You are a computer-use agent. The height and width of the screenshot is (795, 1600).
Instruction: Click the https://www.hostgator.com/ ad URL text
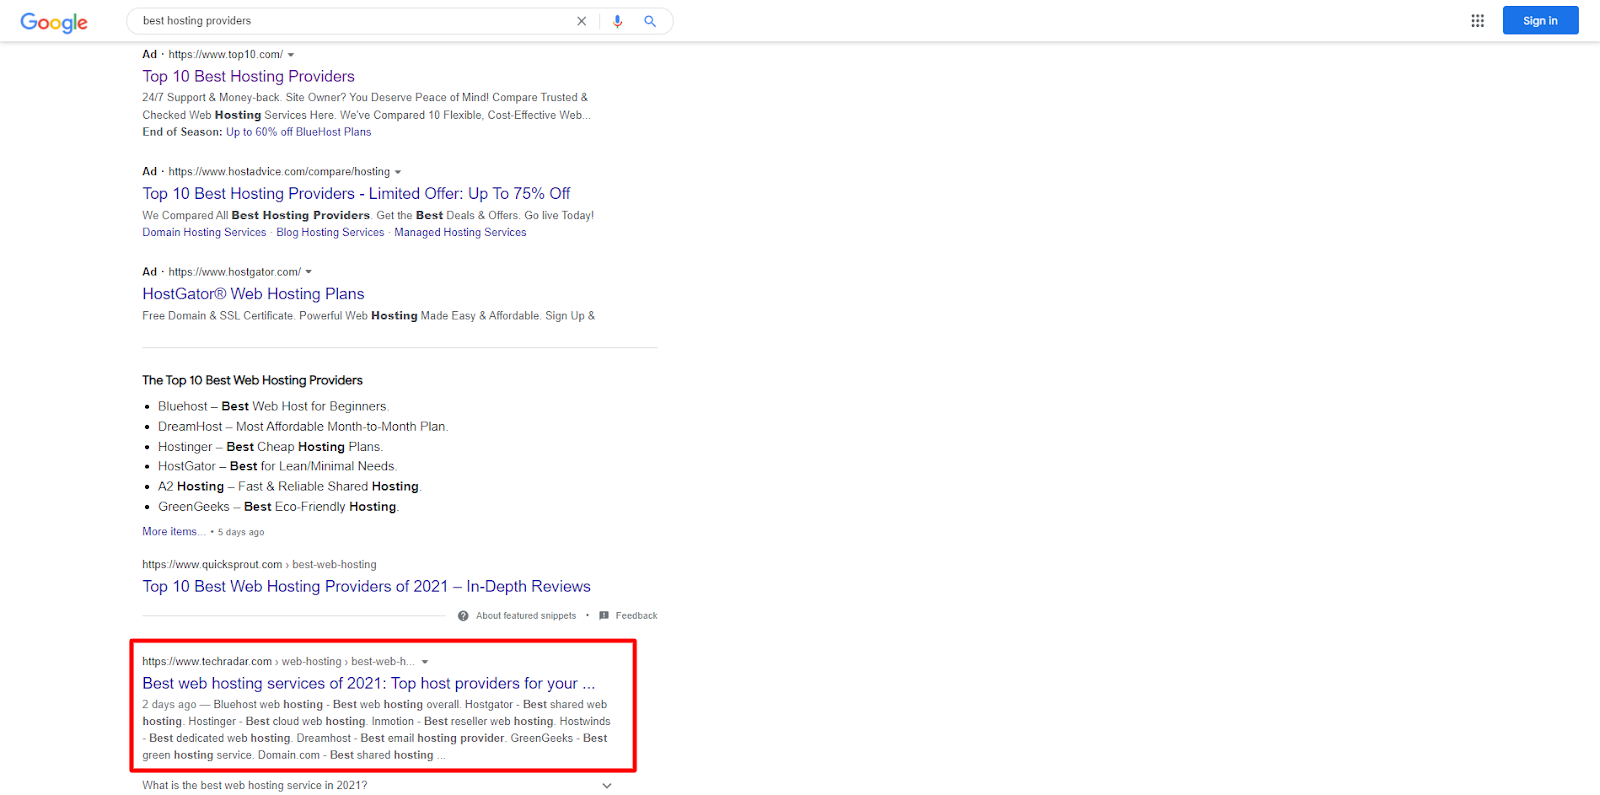point(234,272)
